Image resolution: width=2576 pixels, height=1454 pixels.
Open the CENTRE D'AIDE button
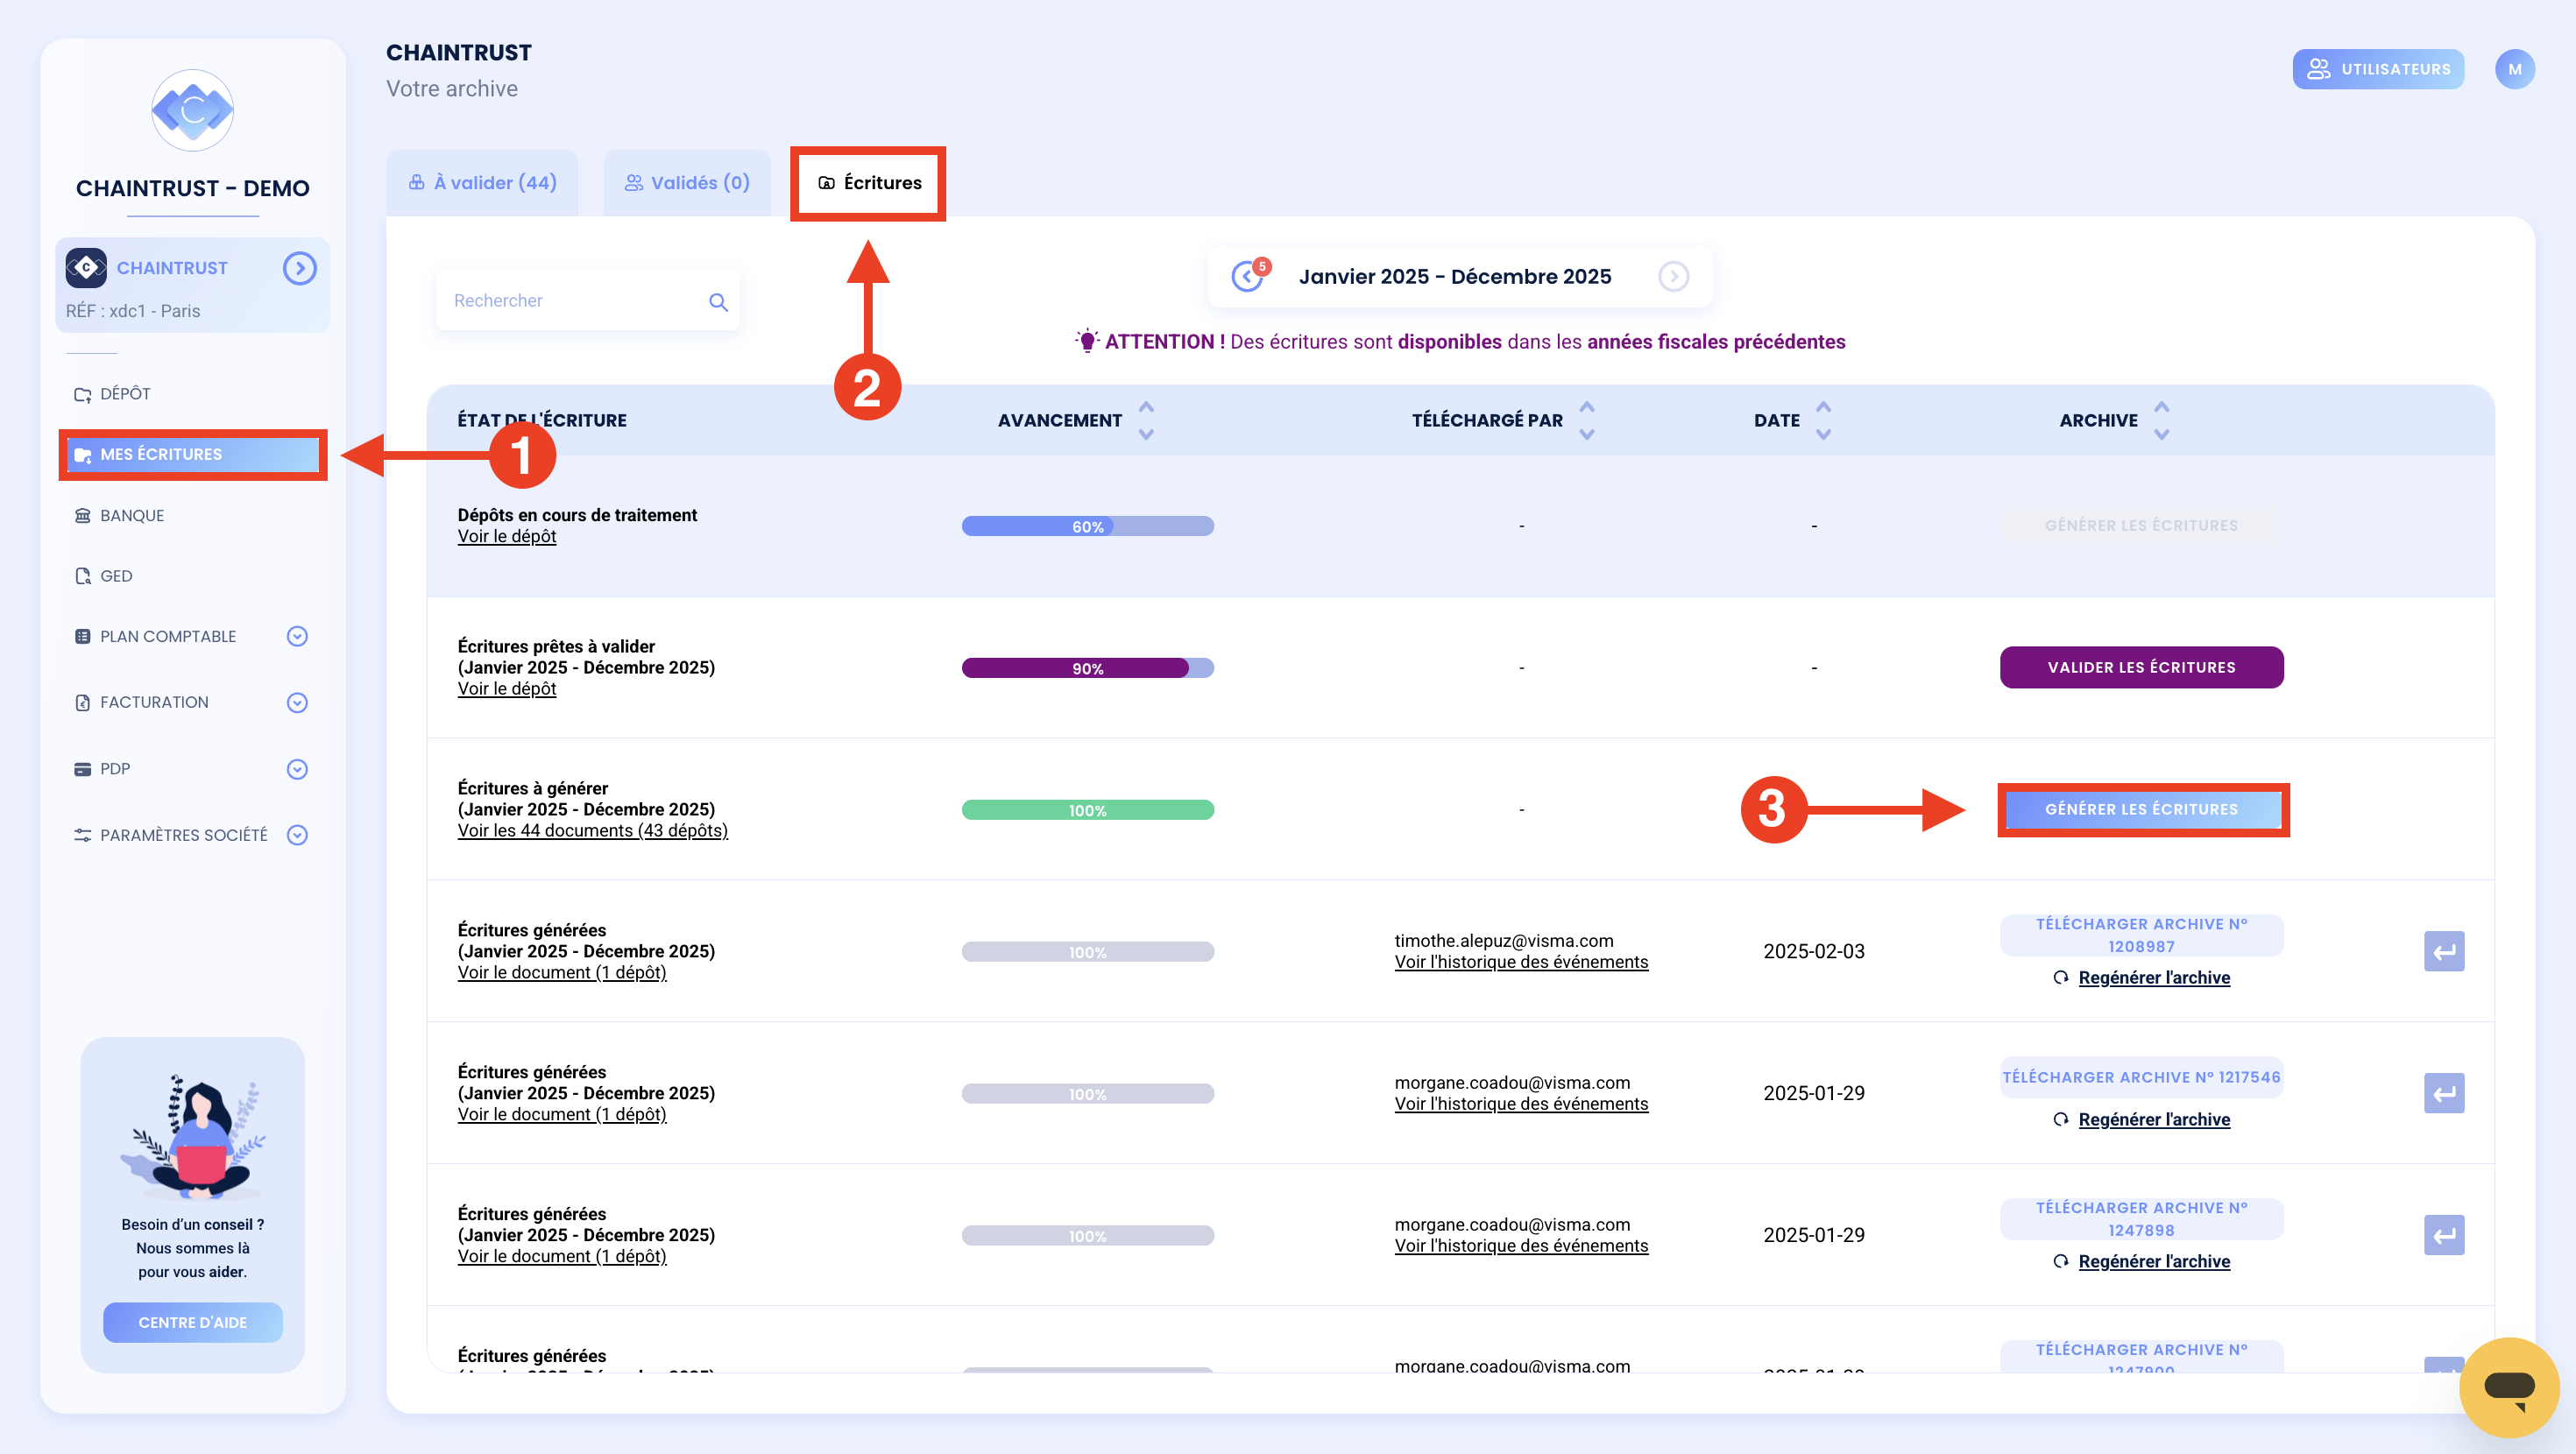point(193,1322)
